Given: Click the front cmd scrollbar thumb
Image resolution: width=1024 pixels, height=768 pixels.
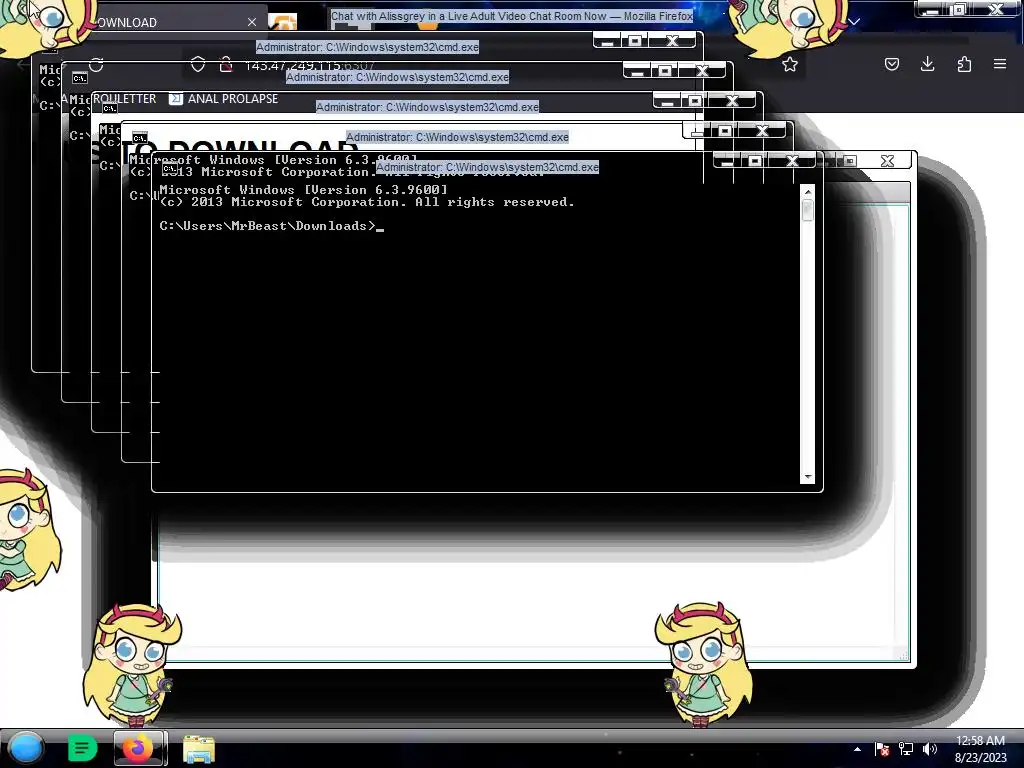Looking at the screenshot, I should 808,211.
